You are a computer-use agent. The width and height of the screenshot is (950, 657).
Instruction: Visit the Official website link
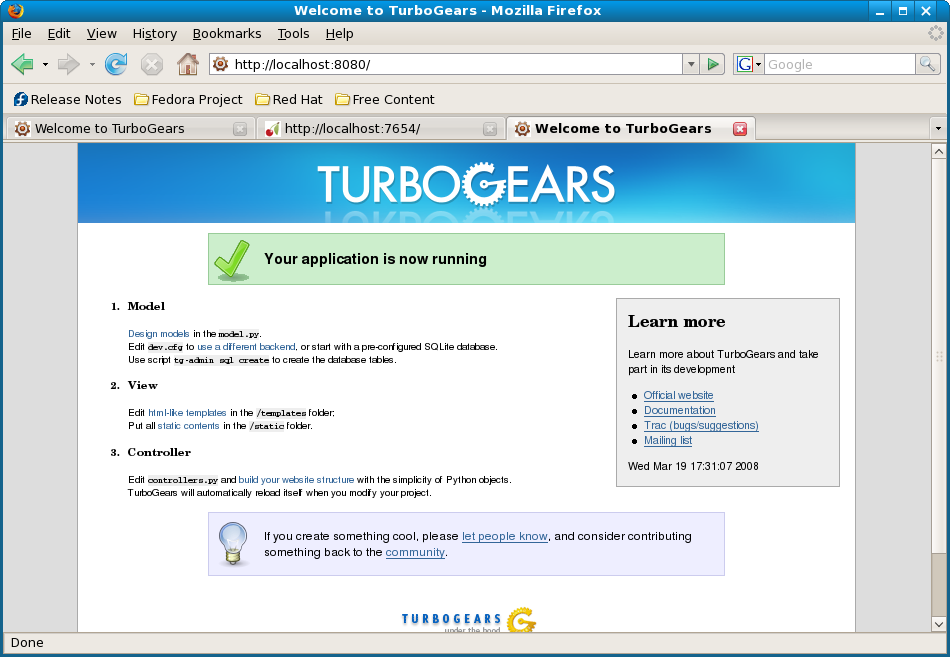coord(678,395)
